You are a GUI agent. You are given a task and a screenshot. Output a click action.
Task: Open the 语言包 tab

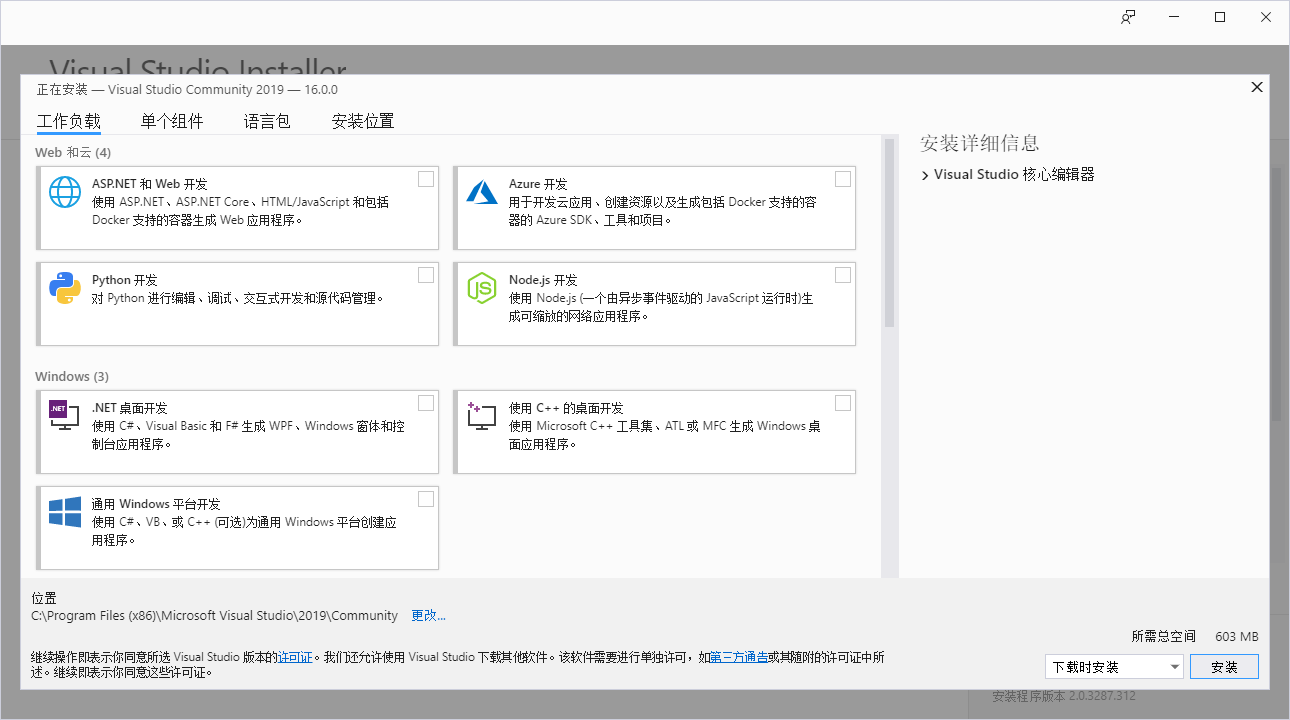tap(267, 122)
